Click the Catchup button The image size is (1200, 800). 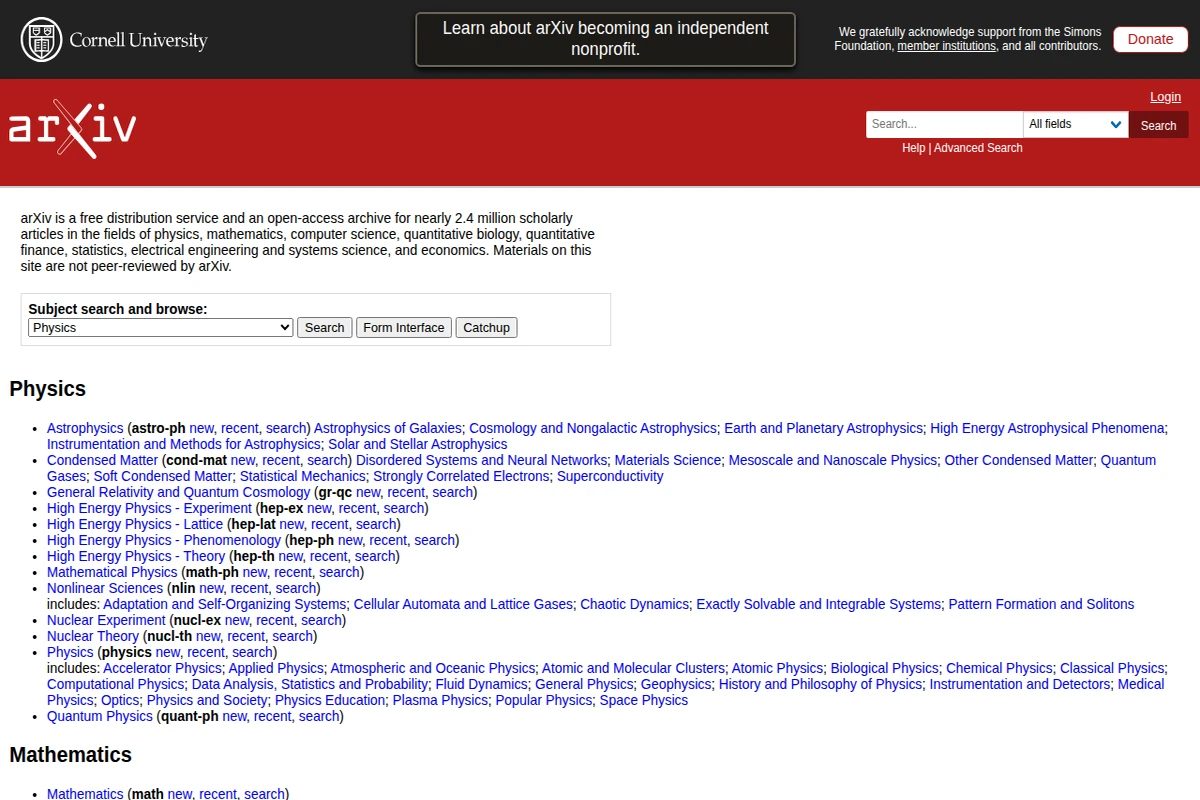pyautogui.click(x=486, y=327)
